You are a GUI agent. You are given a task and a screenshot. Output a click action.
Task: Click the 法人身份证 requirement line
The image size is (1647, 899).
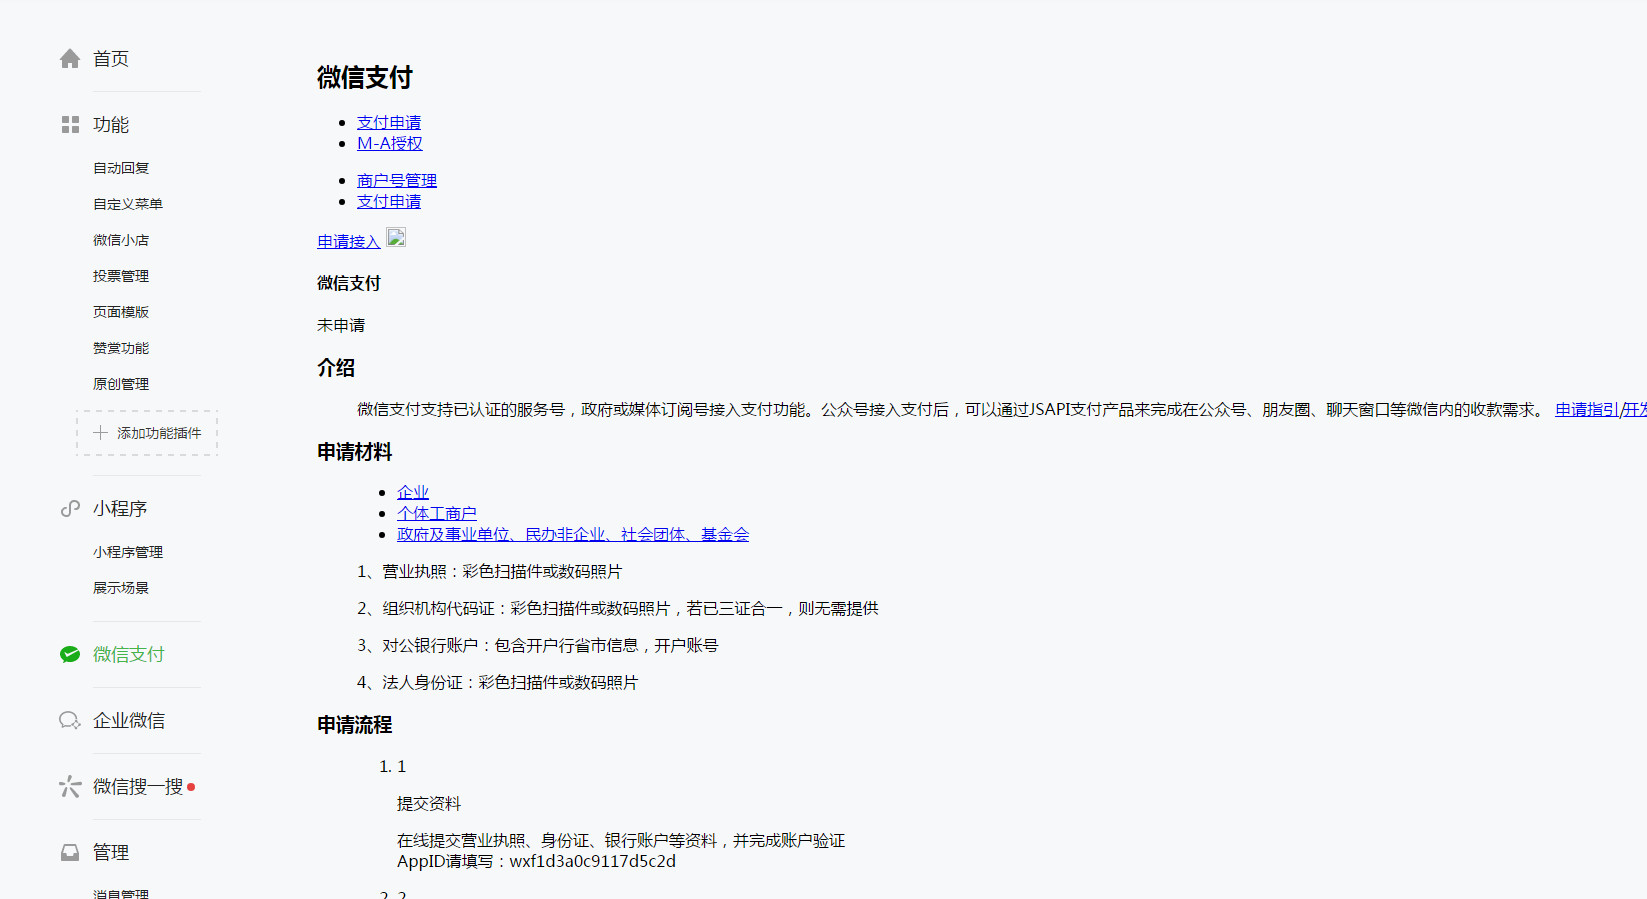[497, 682]
